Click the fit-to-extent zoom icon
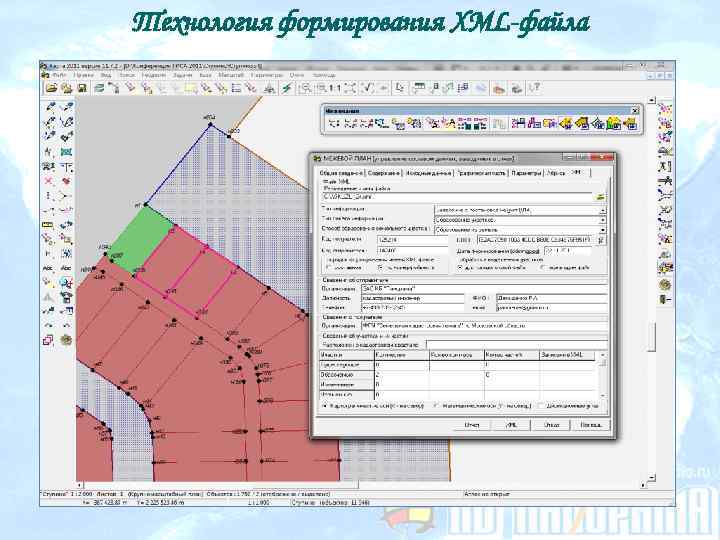 coord(350,88)
